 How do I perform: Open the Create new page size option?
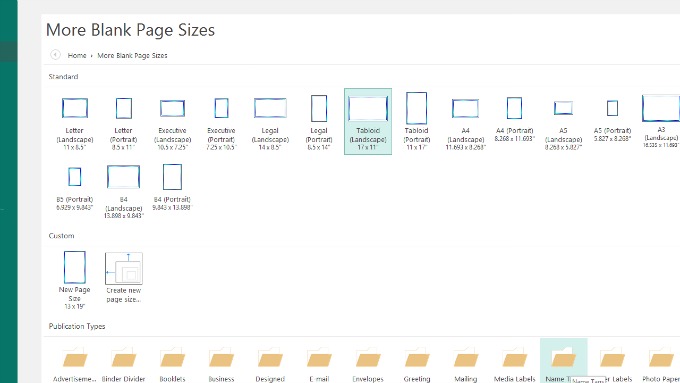[124, 278]
